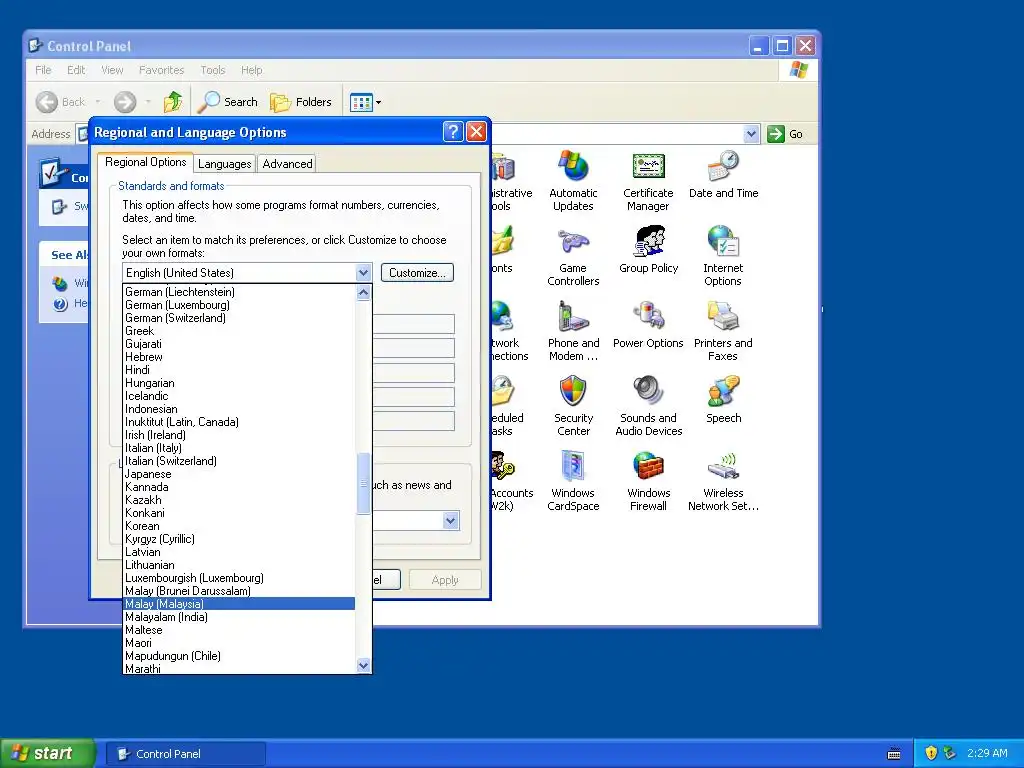Viewport: 1024px width, 768px height.
Task: Switch to the Languages tab
Action: pos(225,164)
